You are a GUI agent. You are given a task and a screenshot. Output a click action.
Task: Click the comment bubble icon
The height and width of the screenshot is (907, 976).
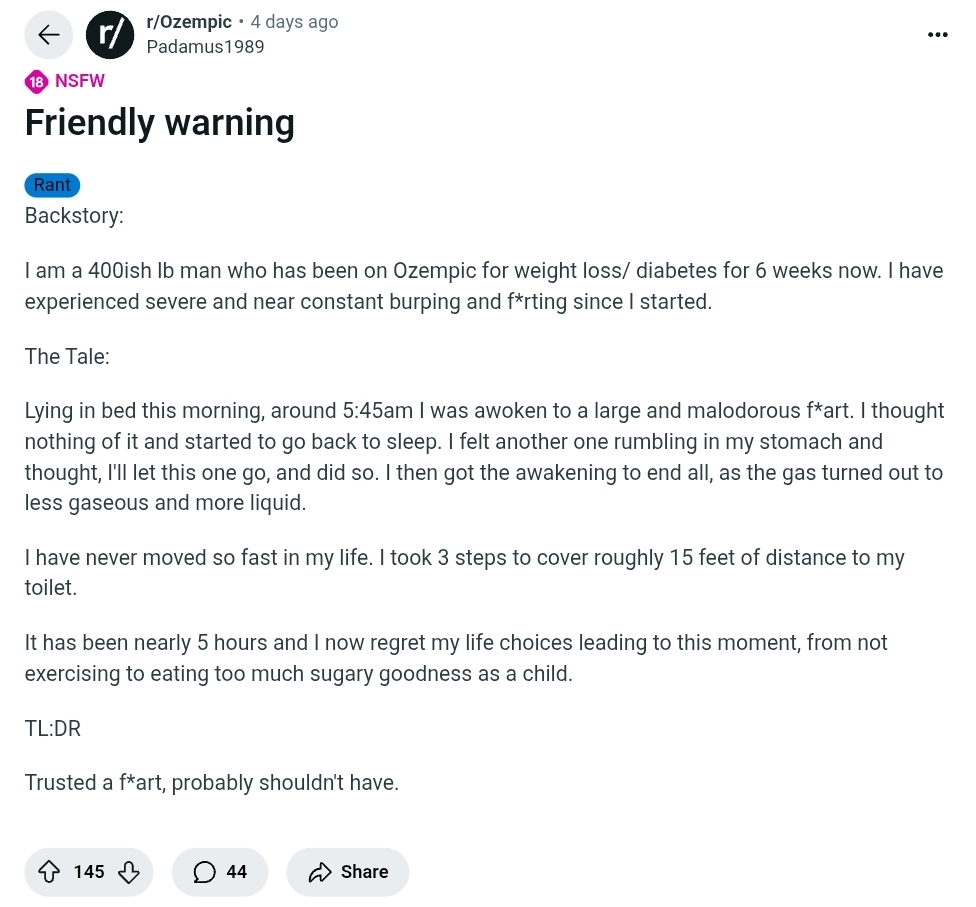pyautogui.click(x=204, y=872)
